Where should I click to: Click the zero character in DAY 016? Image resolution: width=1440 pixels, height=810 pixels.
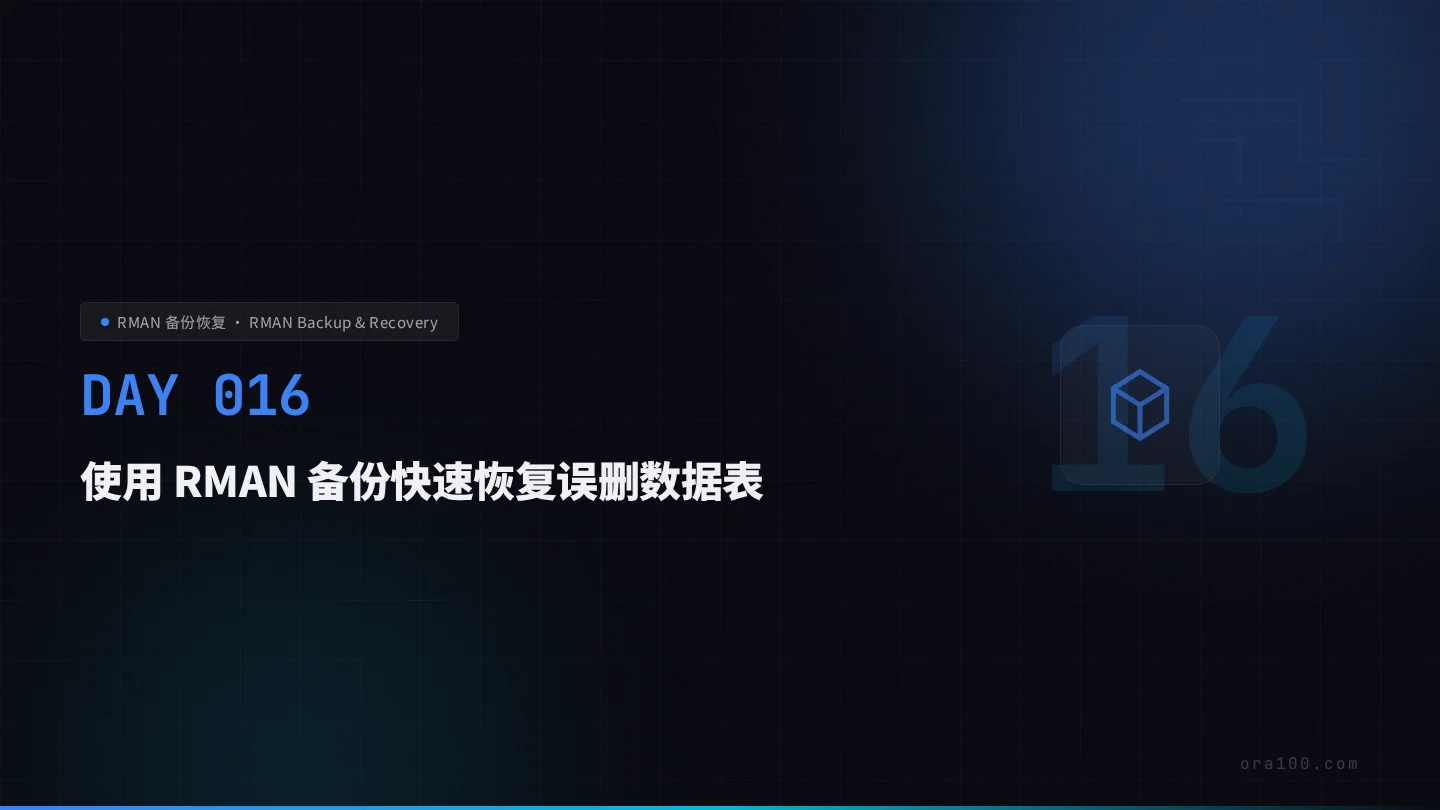click(x=228, y=396)
